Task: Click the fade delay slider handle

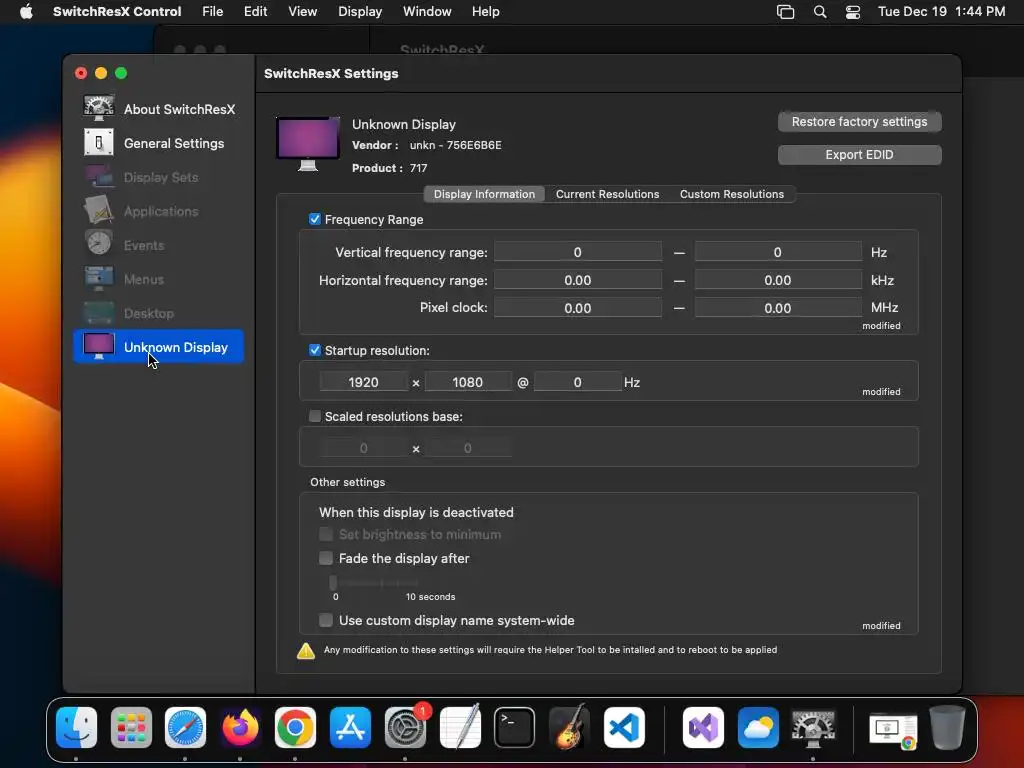Action: coord(333,582)
